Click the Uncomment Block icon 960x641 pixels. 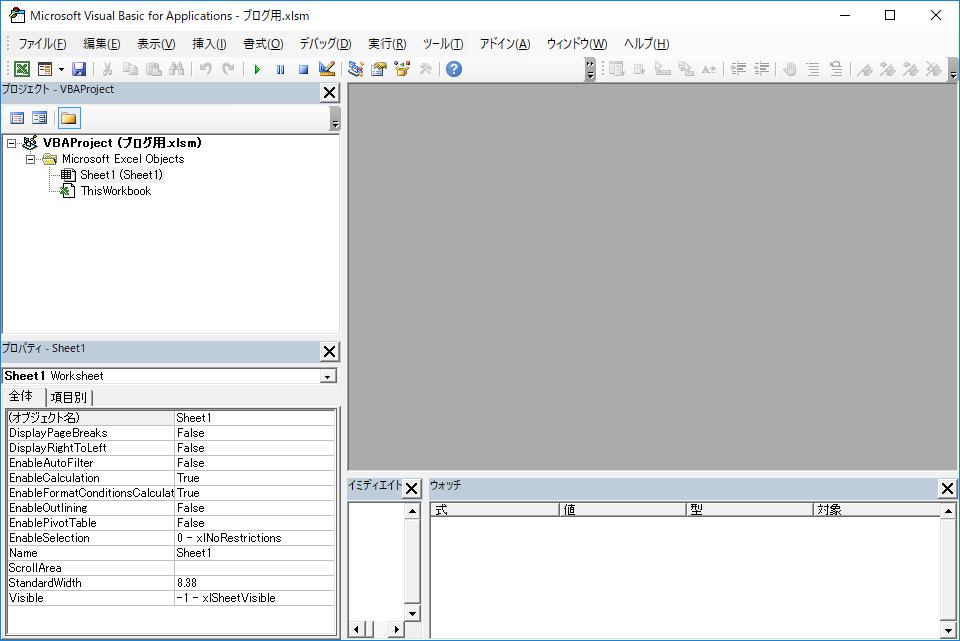pyautogui.click(x=836, y=69)
